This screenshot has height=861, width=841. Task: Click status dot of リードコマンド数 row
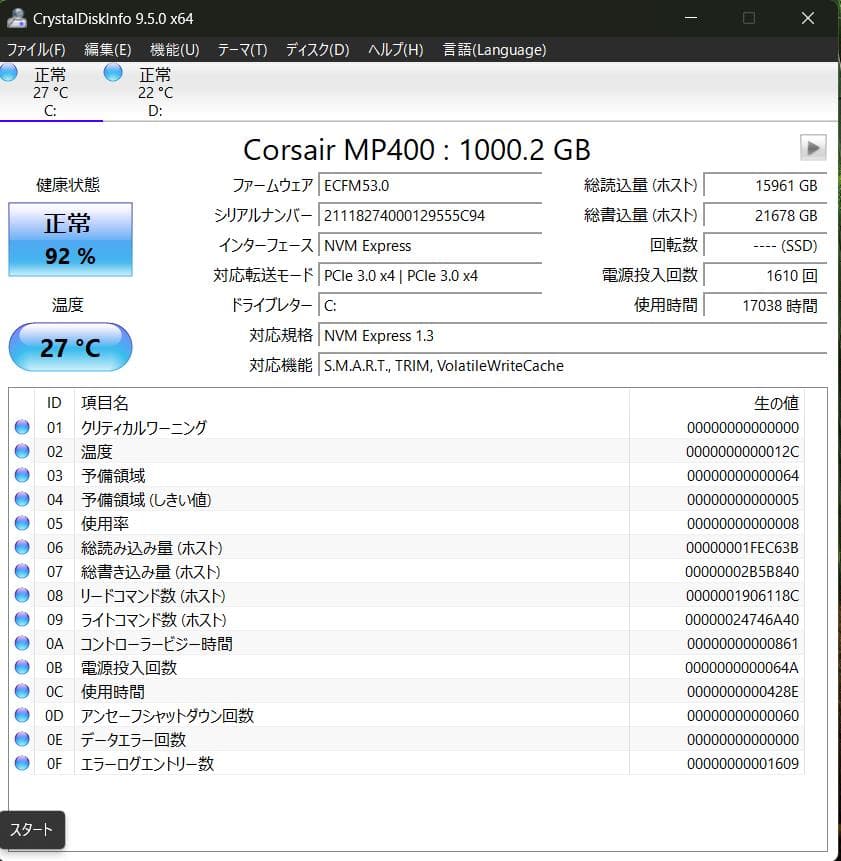click(22, 595)
